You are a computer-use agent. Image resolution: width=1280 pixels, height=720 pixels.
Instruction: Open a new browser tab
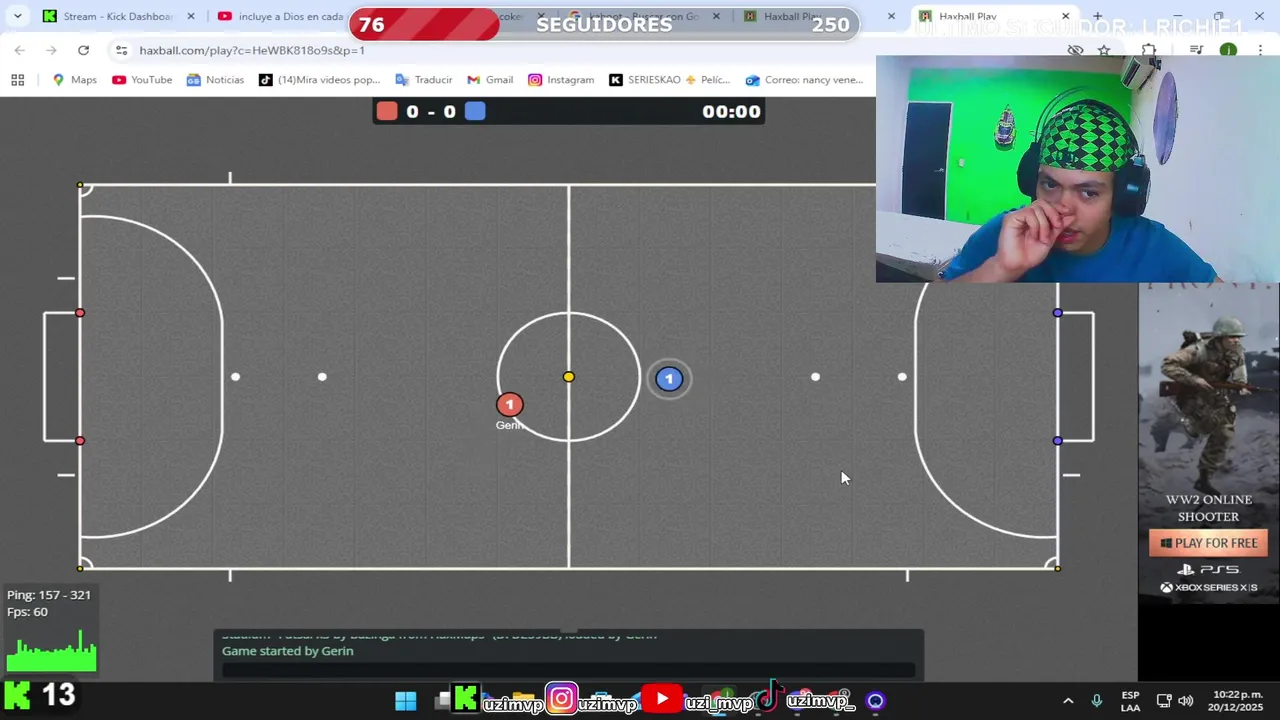1097,16
